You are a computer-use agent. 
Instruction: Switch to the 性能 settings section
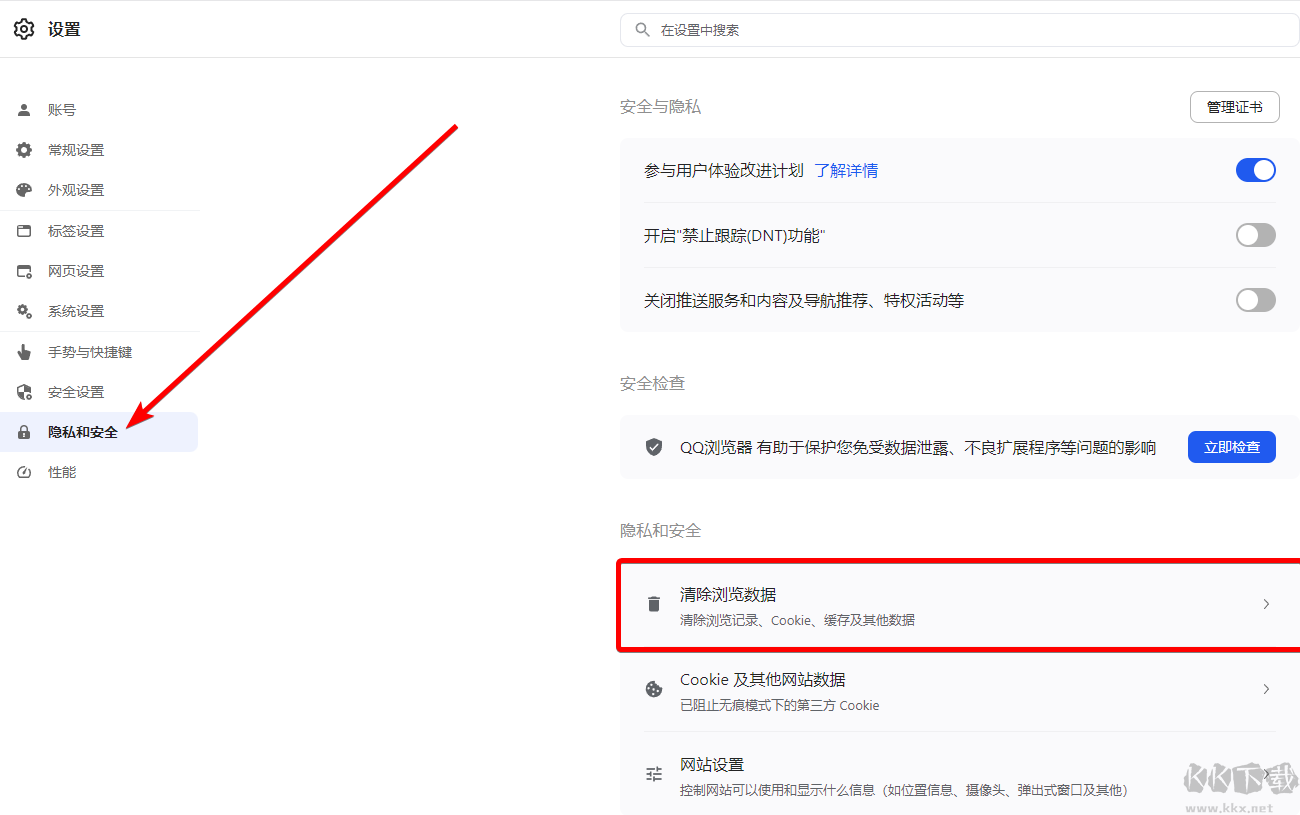61,471
